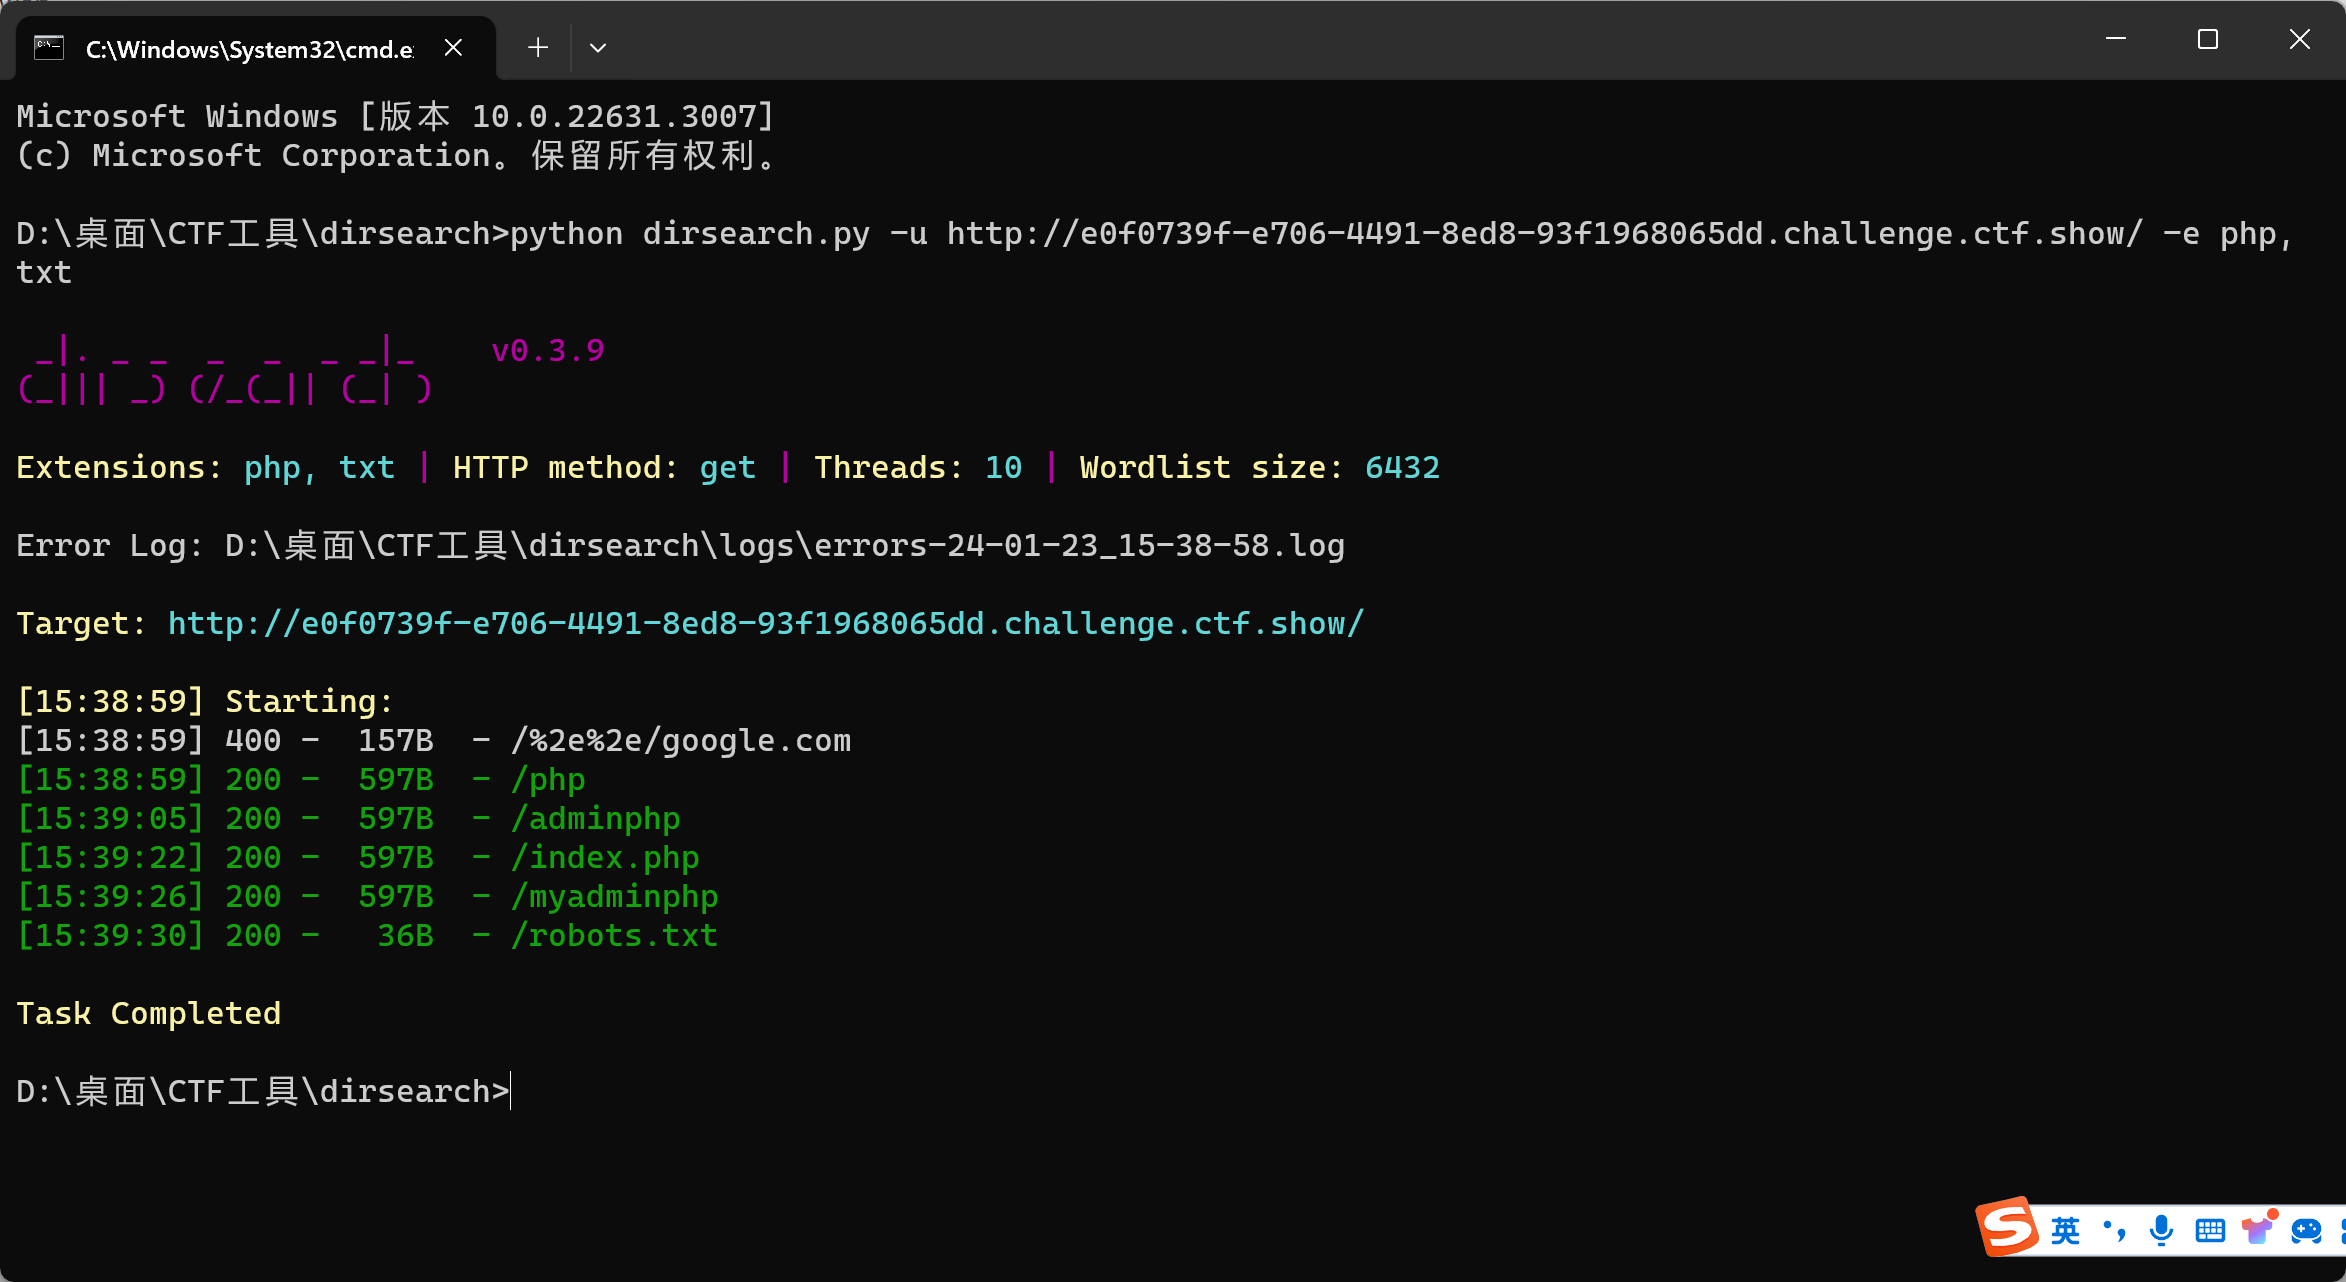Screen dimensions: 2346x1282
Task: Click the dirsearch URL in the typed command
Action: tap(1544, 234)
